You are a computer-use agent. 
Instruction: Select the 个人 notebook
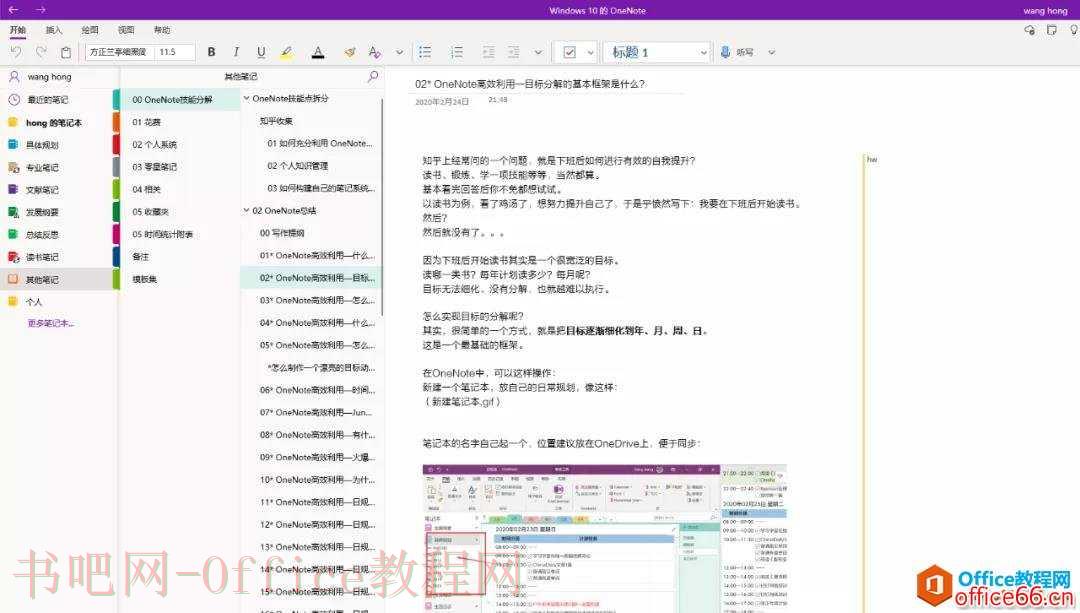[56, 302]
